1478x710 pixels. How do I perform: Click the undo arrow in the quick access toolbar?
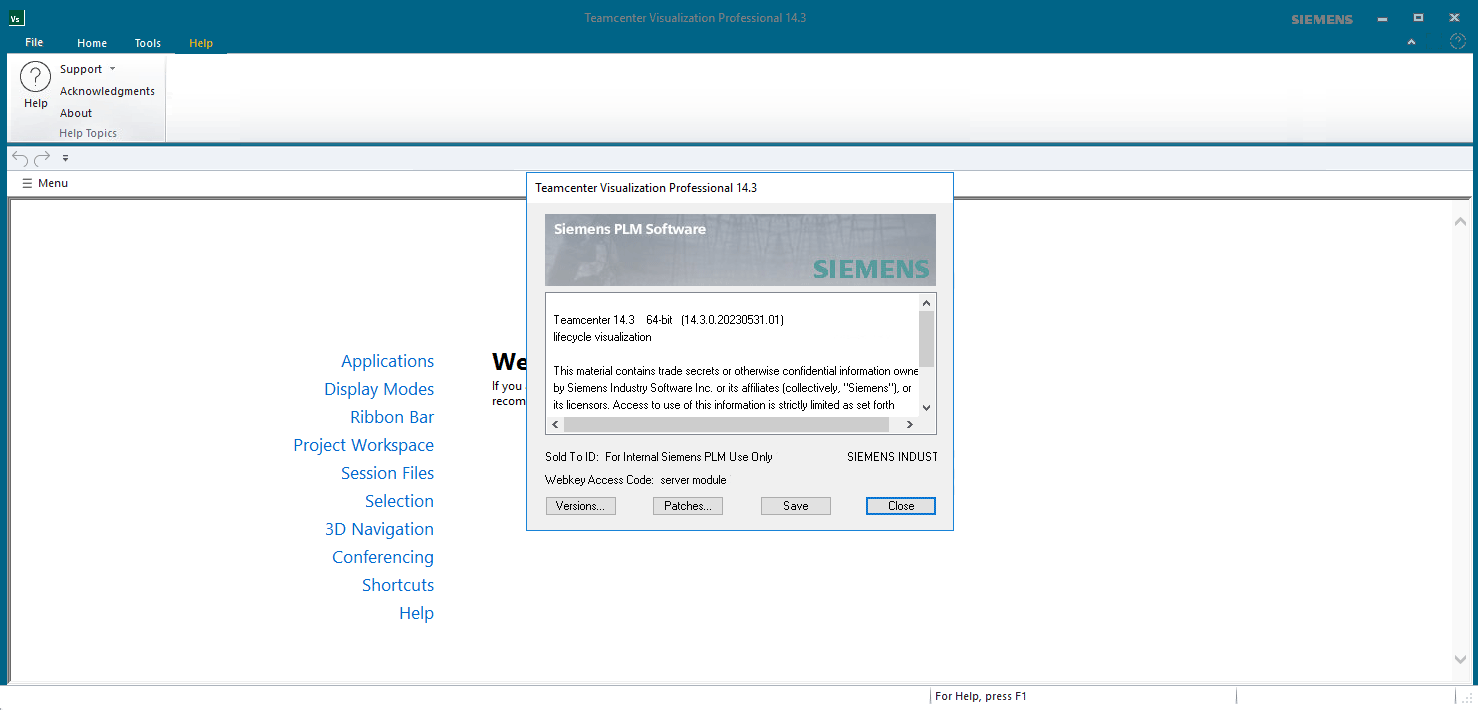click(18, 157)
